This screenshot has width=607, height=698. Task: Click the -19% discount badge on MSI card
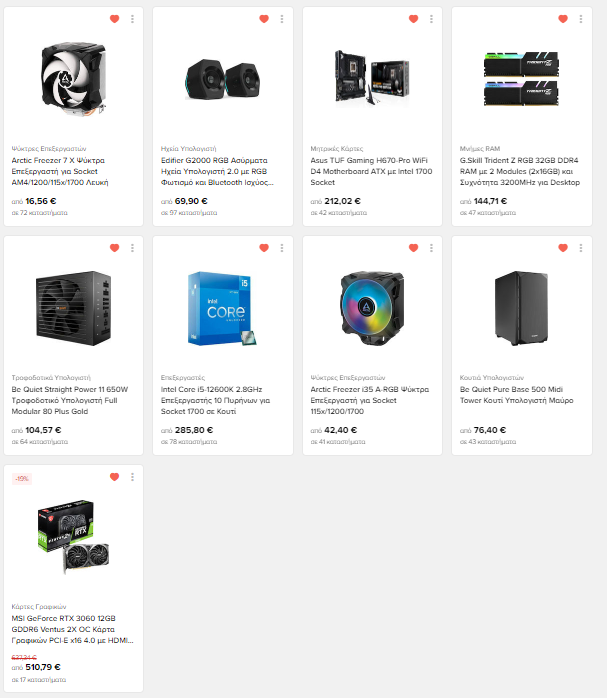point(21,479)
